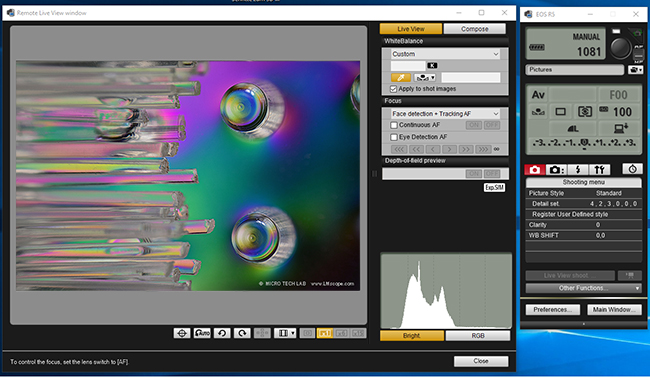Enable the Continuous AF checkbox
The height and width of the screenshot is (378, 650).
pos(394,125)
